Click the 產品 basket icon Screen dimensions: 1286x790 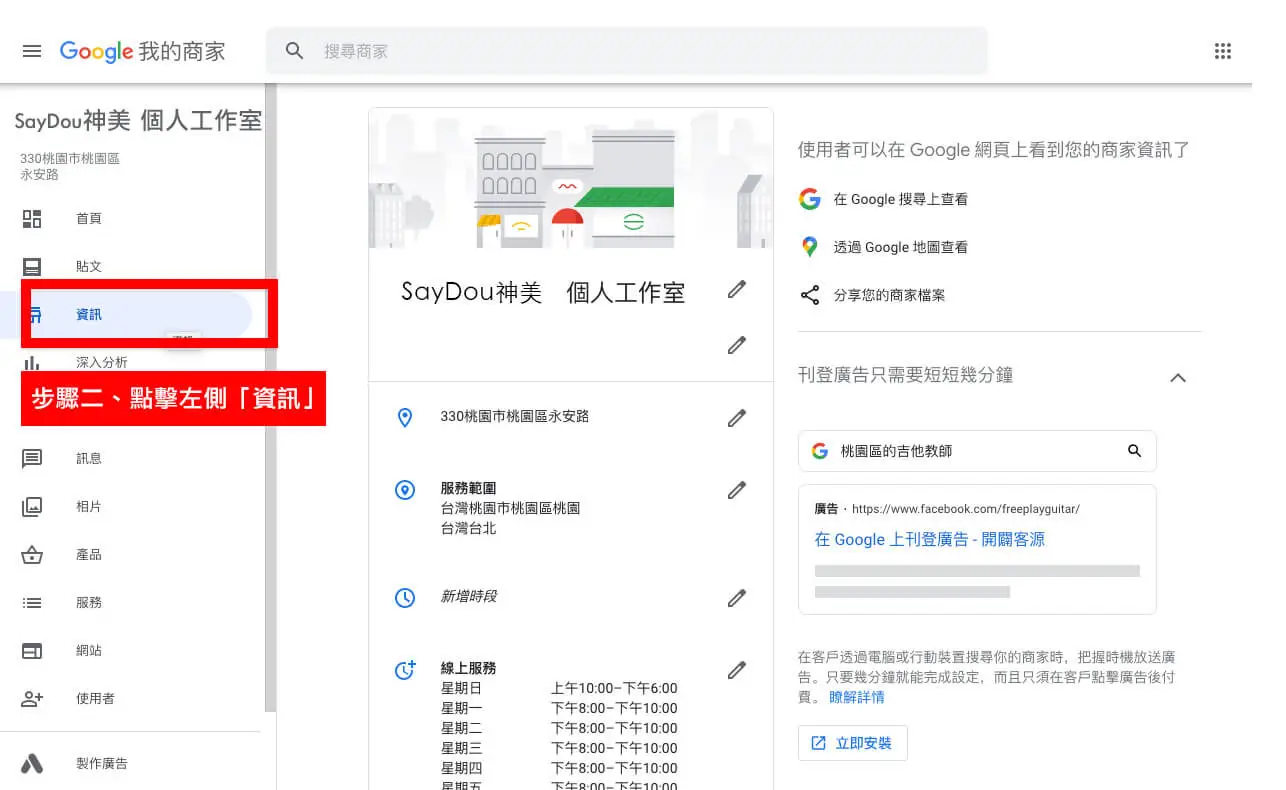32,554
